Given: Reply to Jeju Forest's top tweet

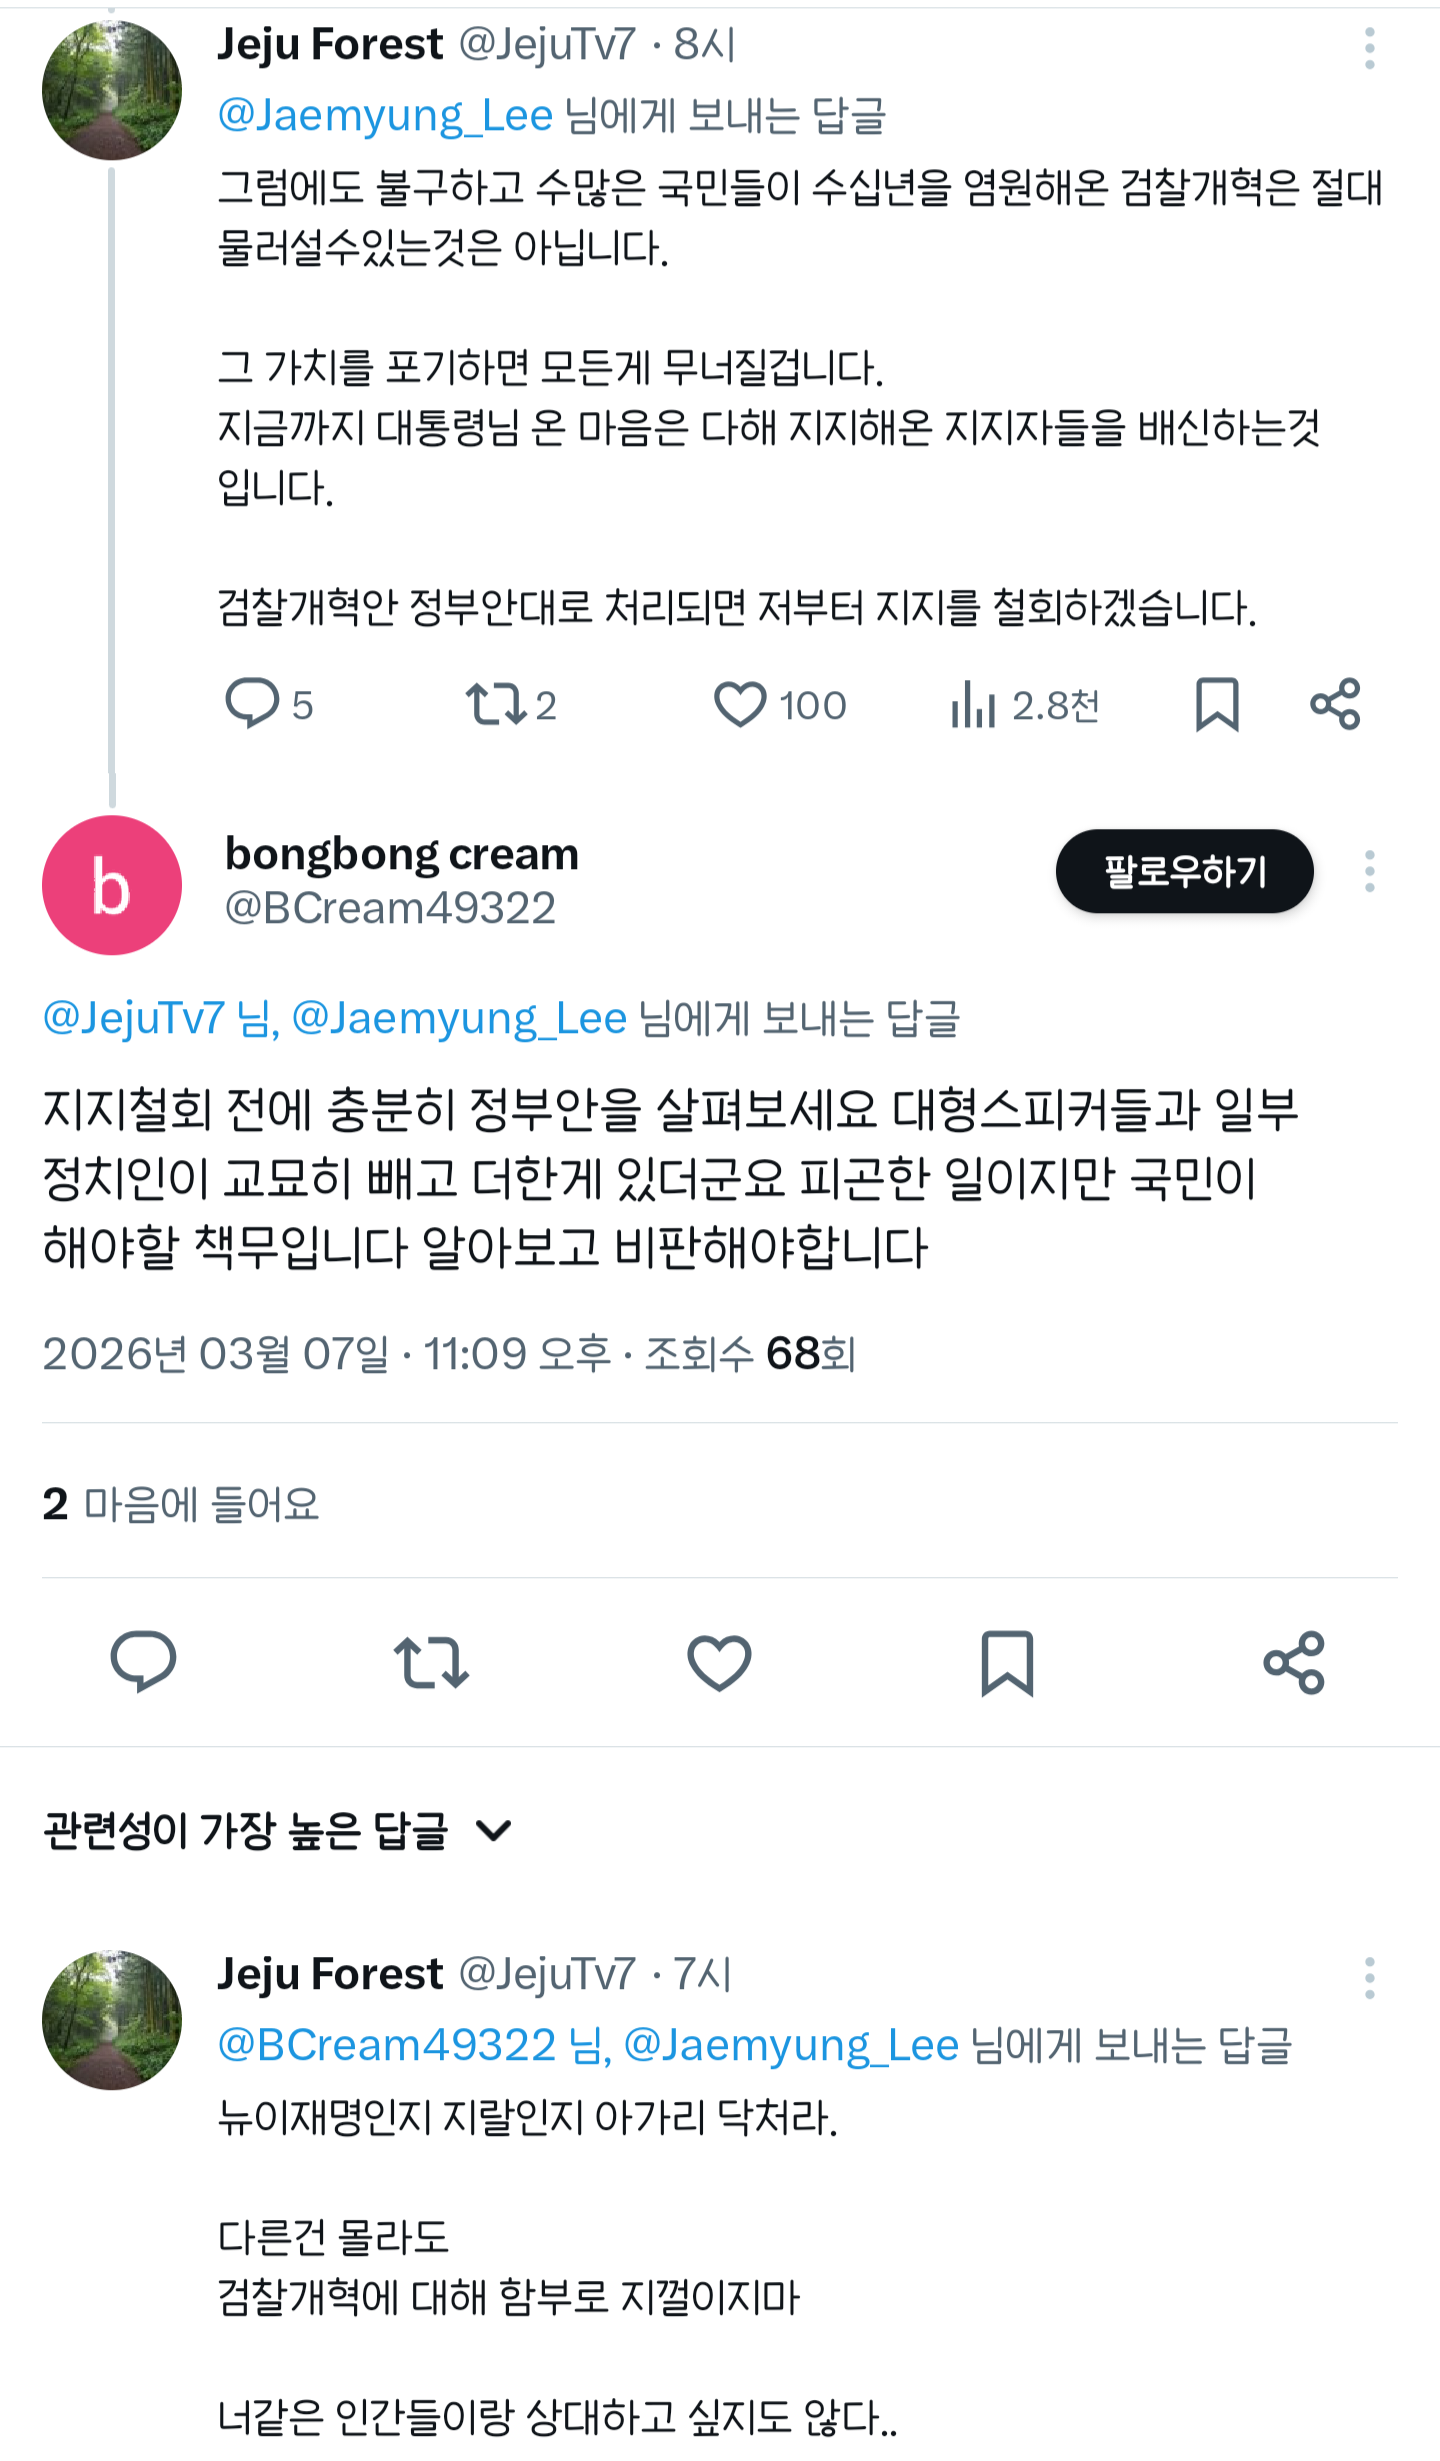Looking at the screenshot, I should coord(252,703).
